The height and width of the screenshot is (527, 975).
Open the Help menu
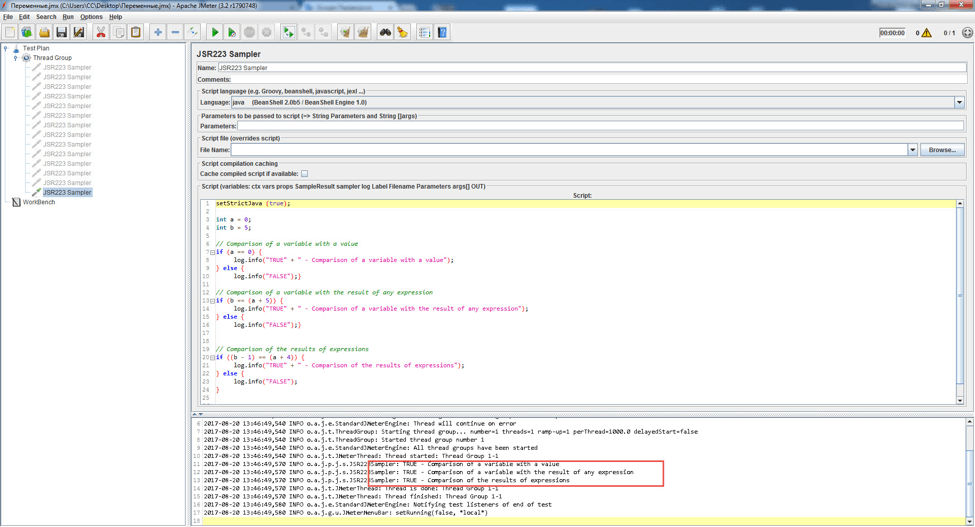point(116,17)
